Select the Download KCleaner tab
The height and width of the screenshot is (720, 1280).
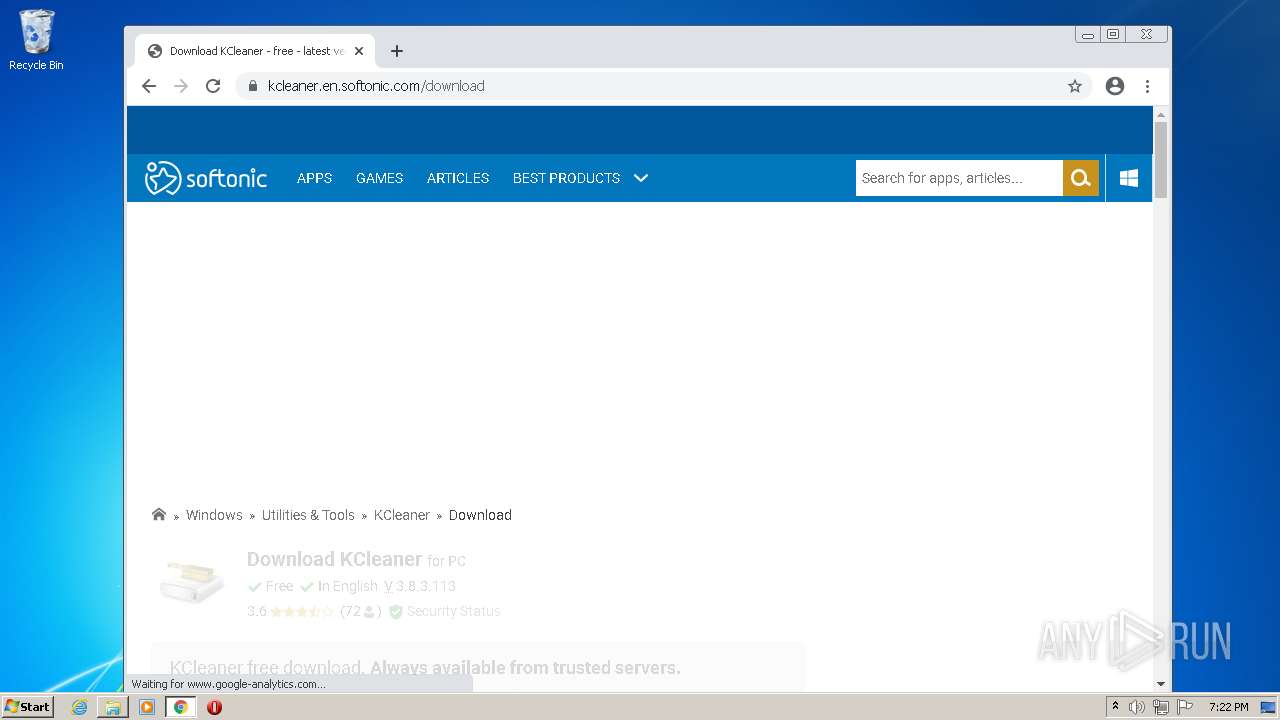(256, 51)
